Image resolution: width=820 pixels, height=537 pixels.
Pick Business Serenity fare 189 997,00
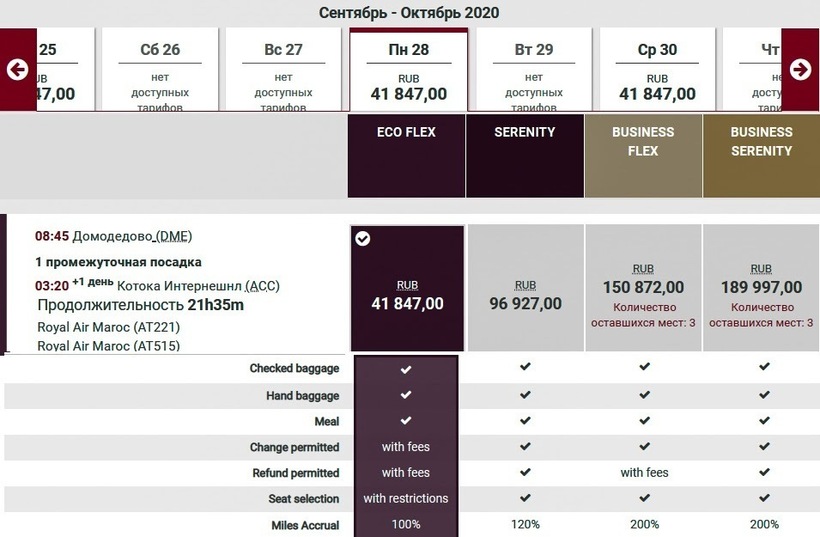pyautogui.click(x=761, y=294)
